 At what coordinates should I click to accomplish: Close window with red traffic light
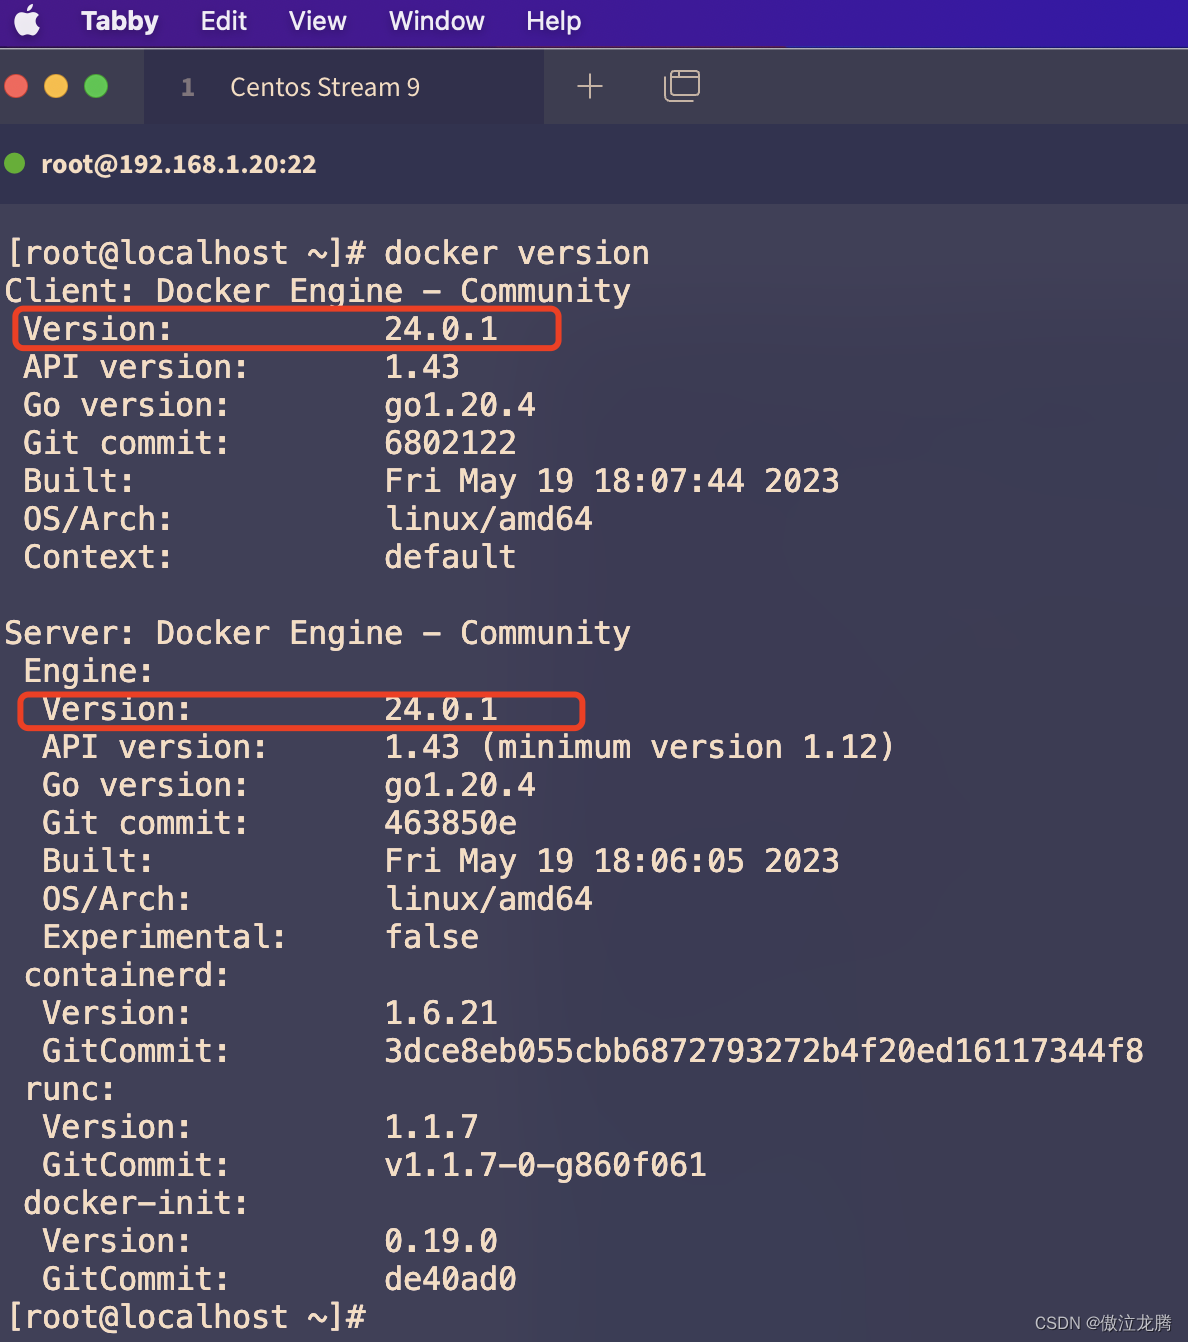(16, 86)
